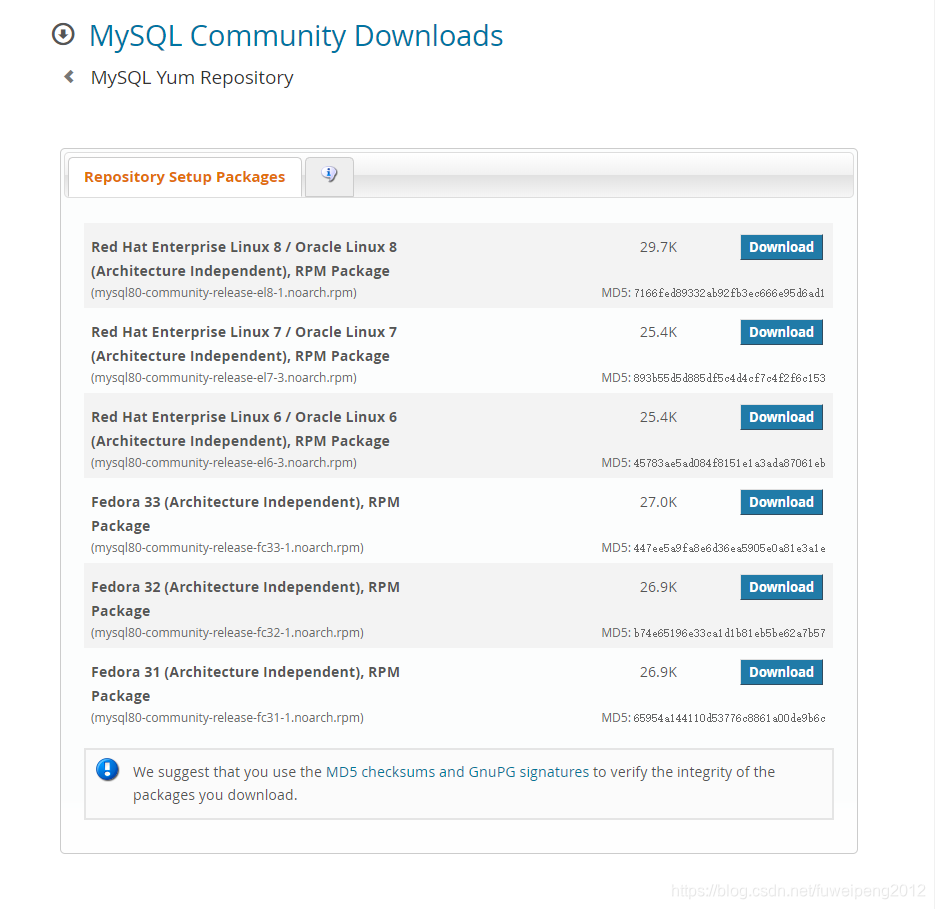
Task: Download the Fedora 33 RPM package
Action: pyautogui.click(x=781, y=502)
